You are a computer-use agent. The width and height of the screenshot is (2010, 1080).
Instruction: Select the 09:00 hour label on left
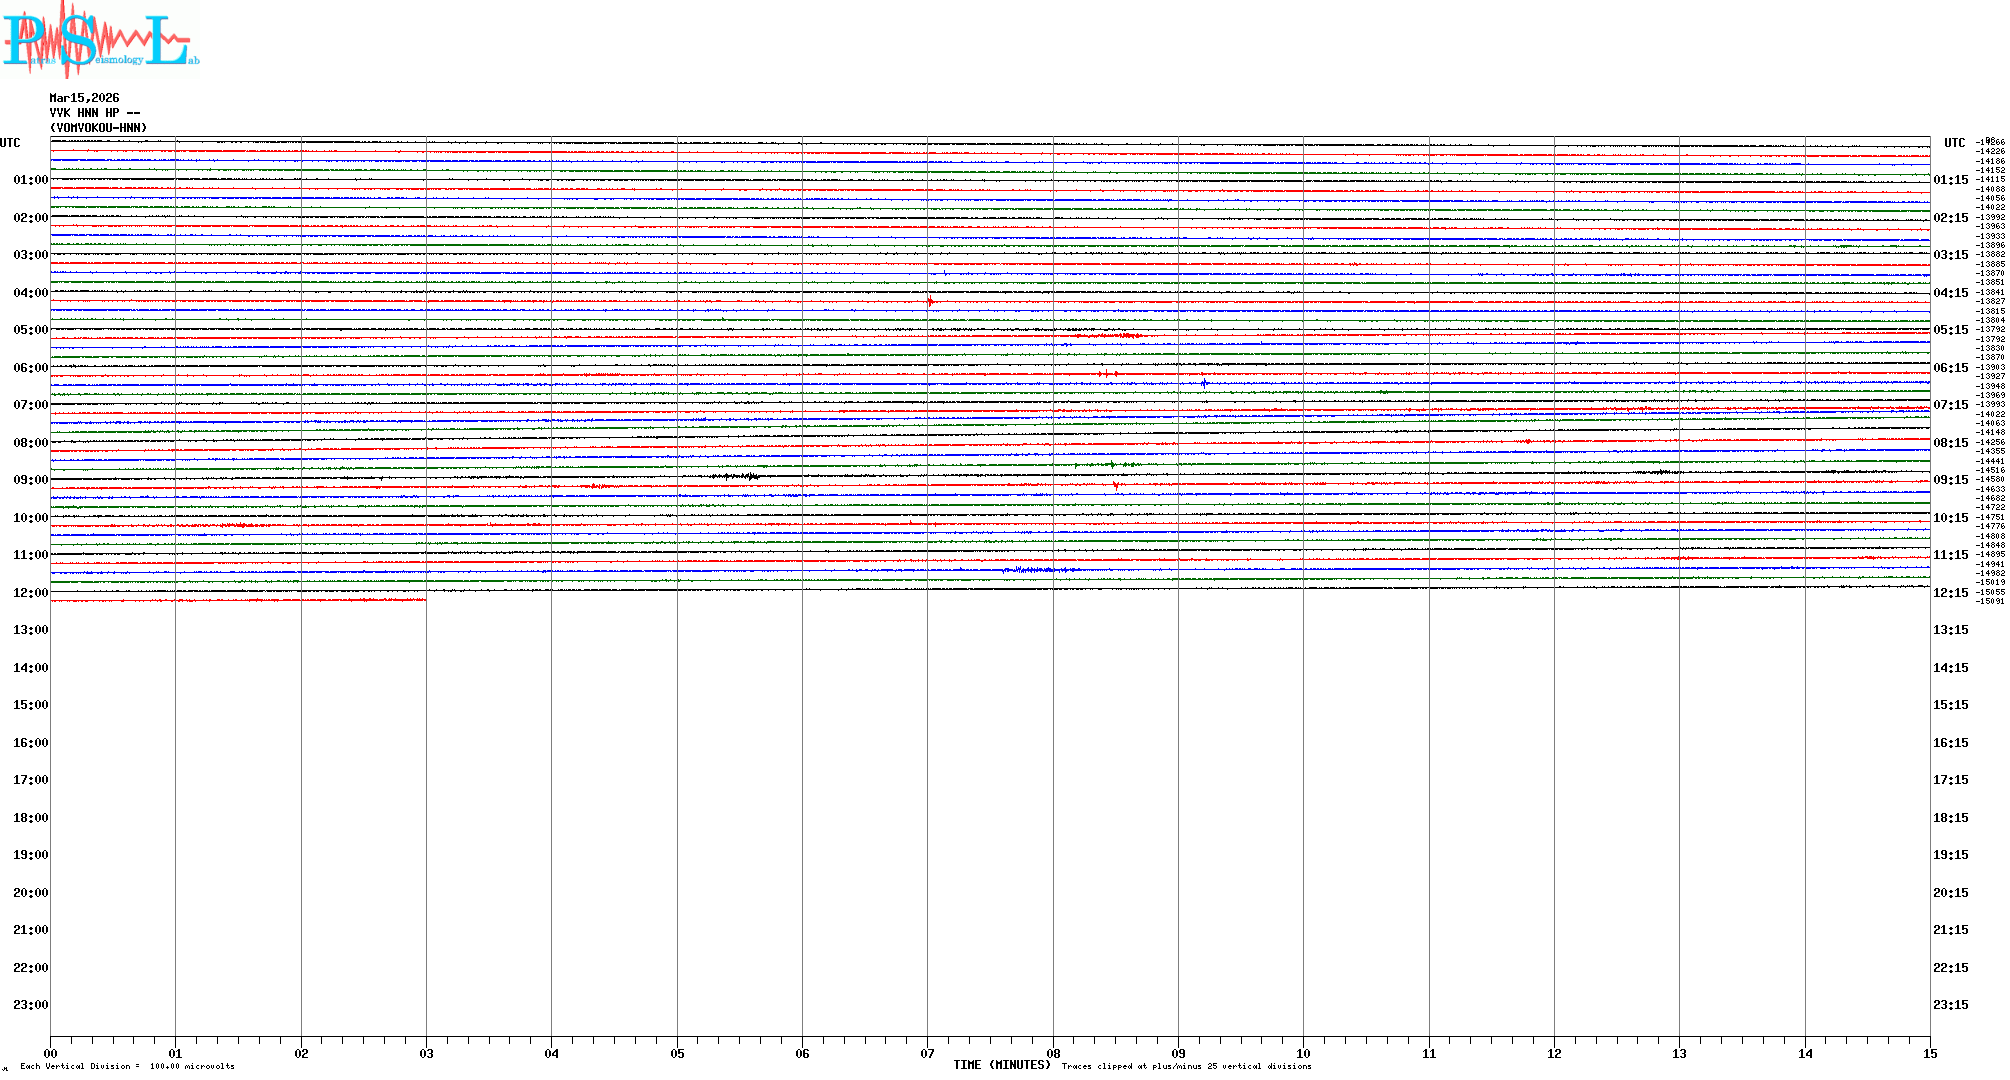pyautogui.click(x=30, y=480)
